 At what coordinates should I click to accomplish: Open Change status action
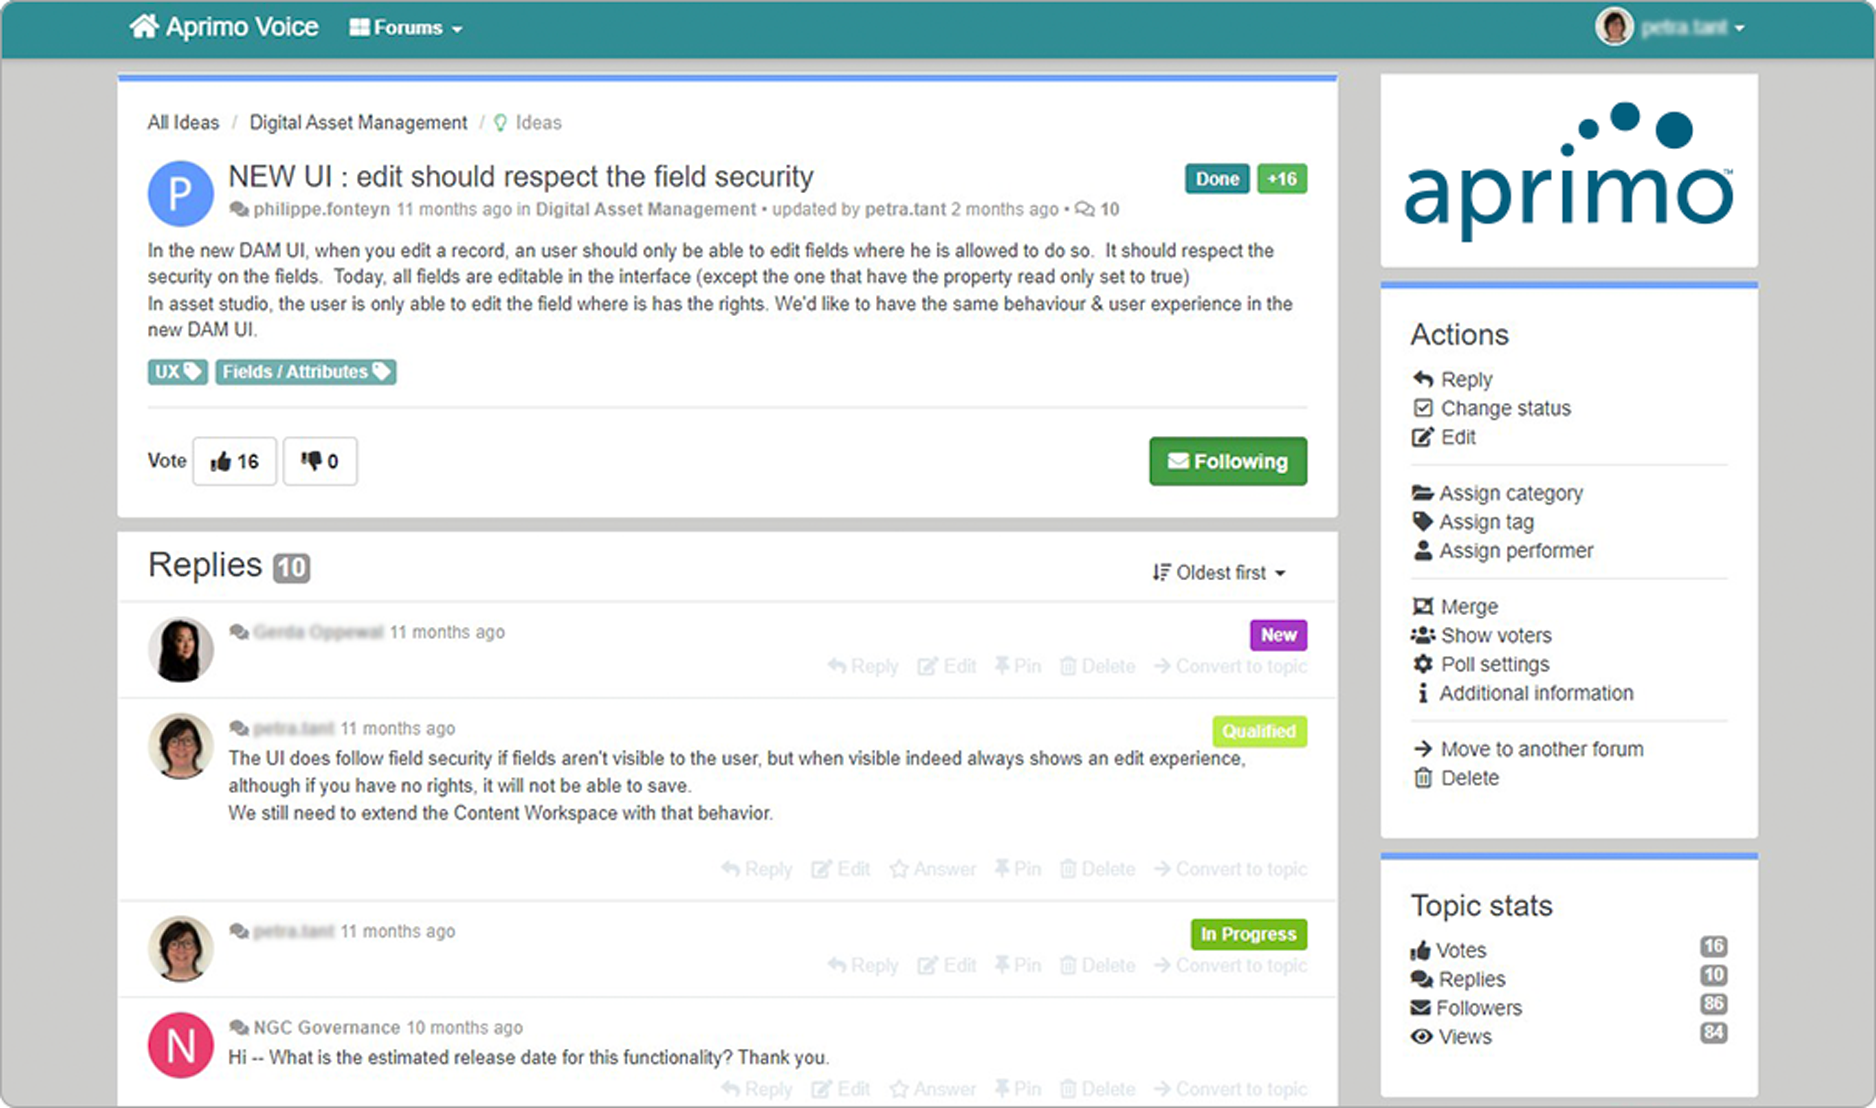(1492, 408)
